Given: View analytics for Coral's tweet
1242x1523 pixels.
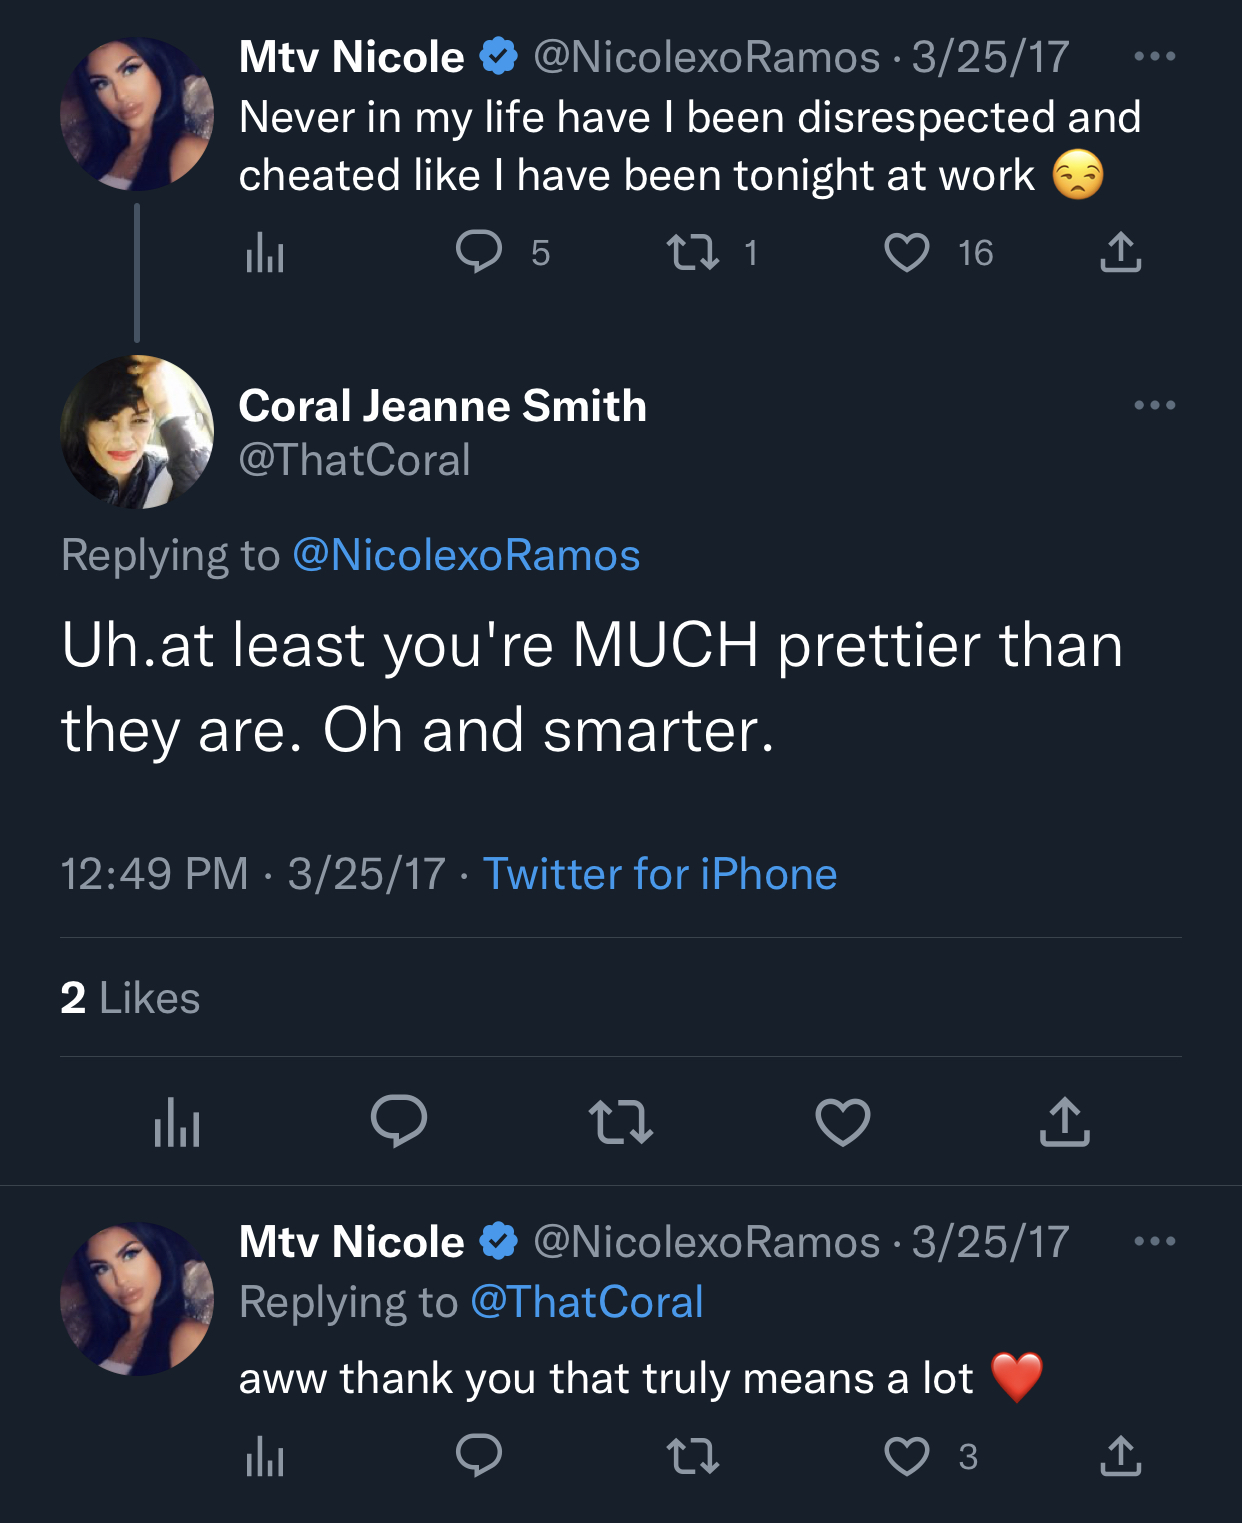Looking at the screenshot, I should click(177, 1121).
